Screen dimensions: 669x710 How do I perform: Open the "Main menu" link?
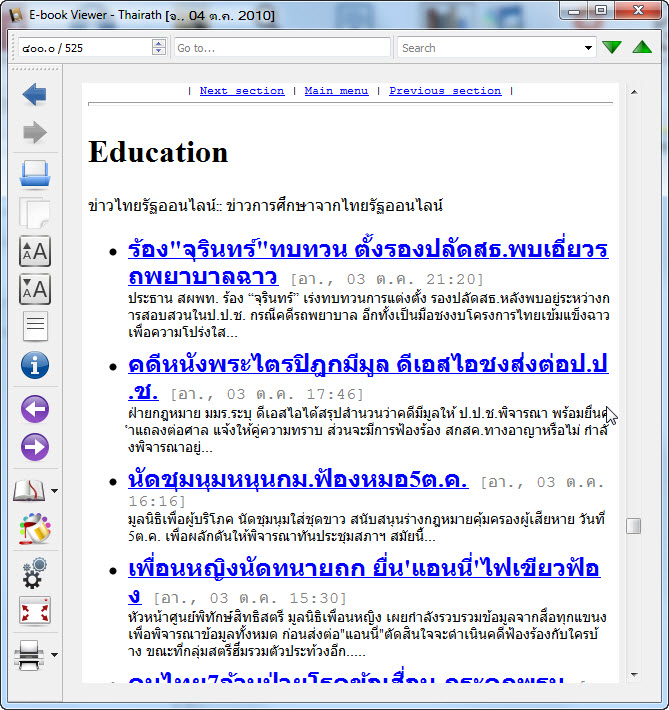coord(336,91)
